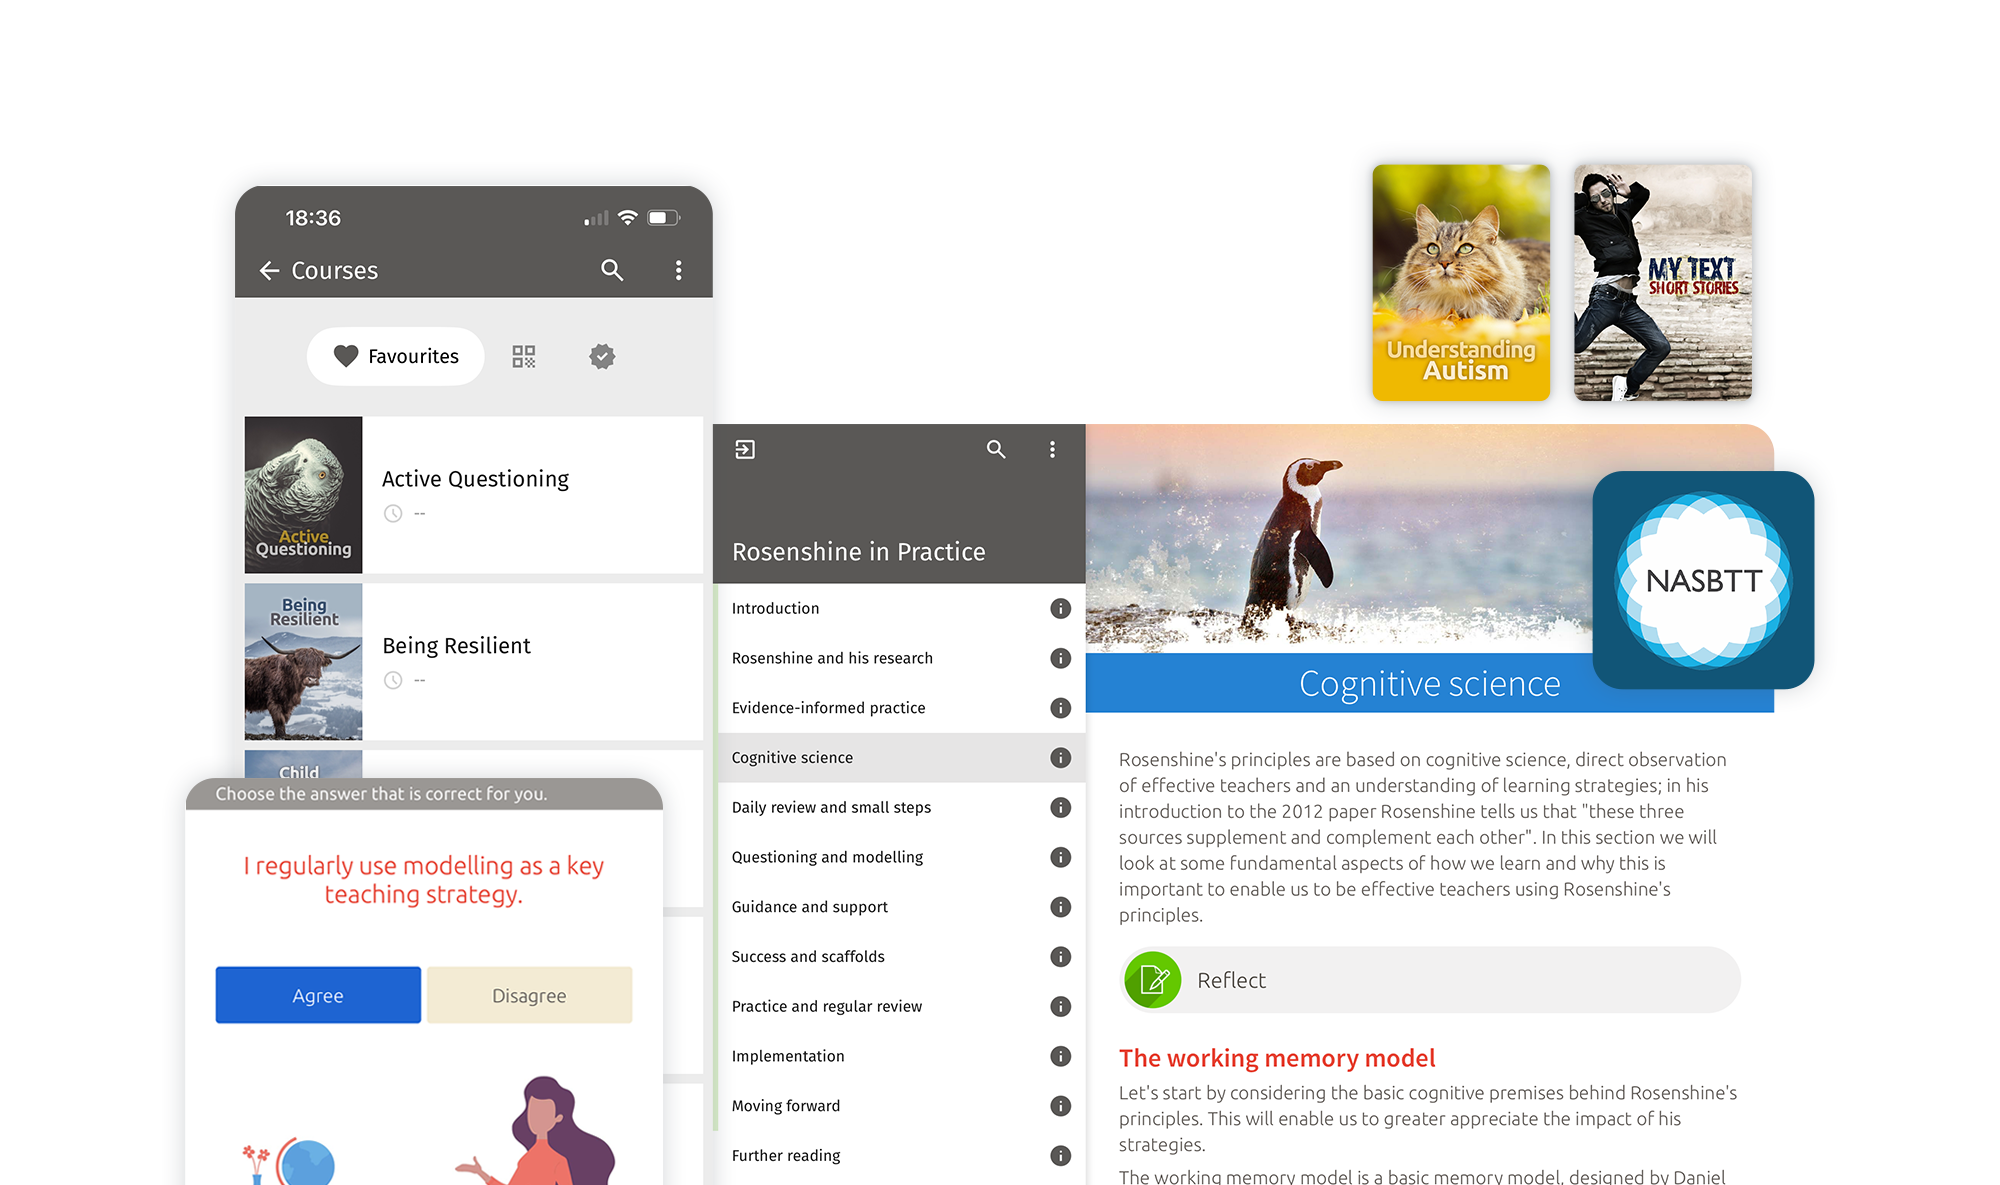Open the Questioning and modelling section

click(827, 857)
